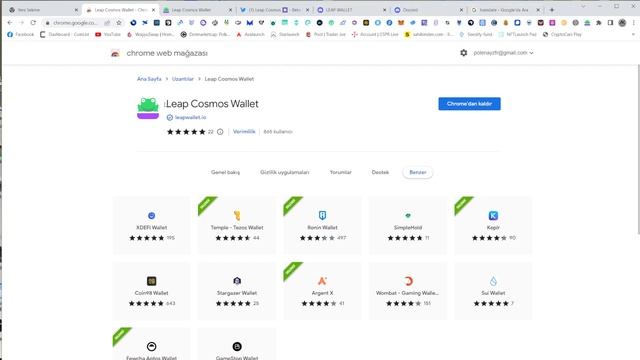Select the Benzer tab
Image resolution: width=640 pixels, height=360 pixels.
click(418, 172)
